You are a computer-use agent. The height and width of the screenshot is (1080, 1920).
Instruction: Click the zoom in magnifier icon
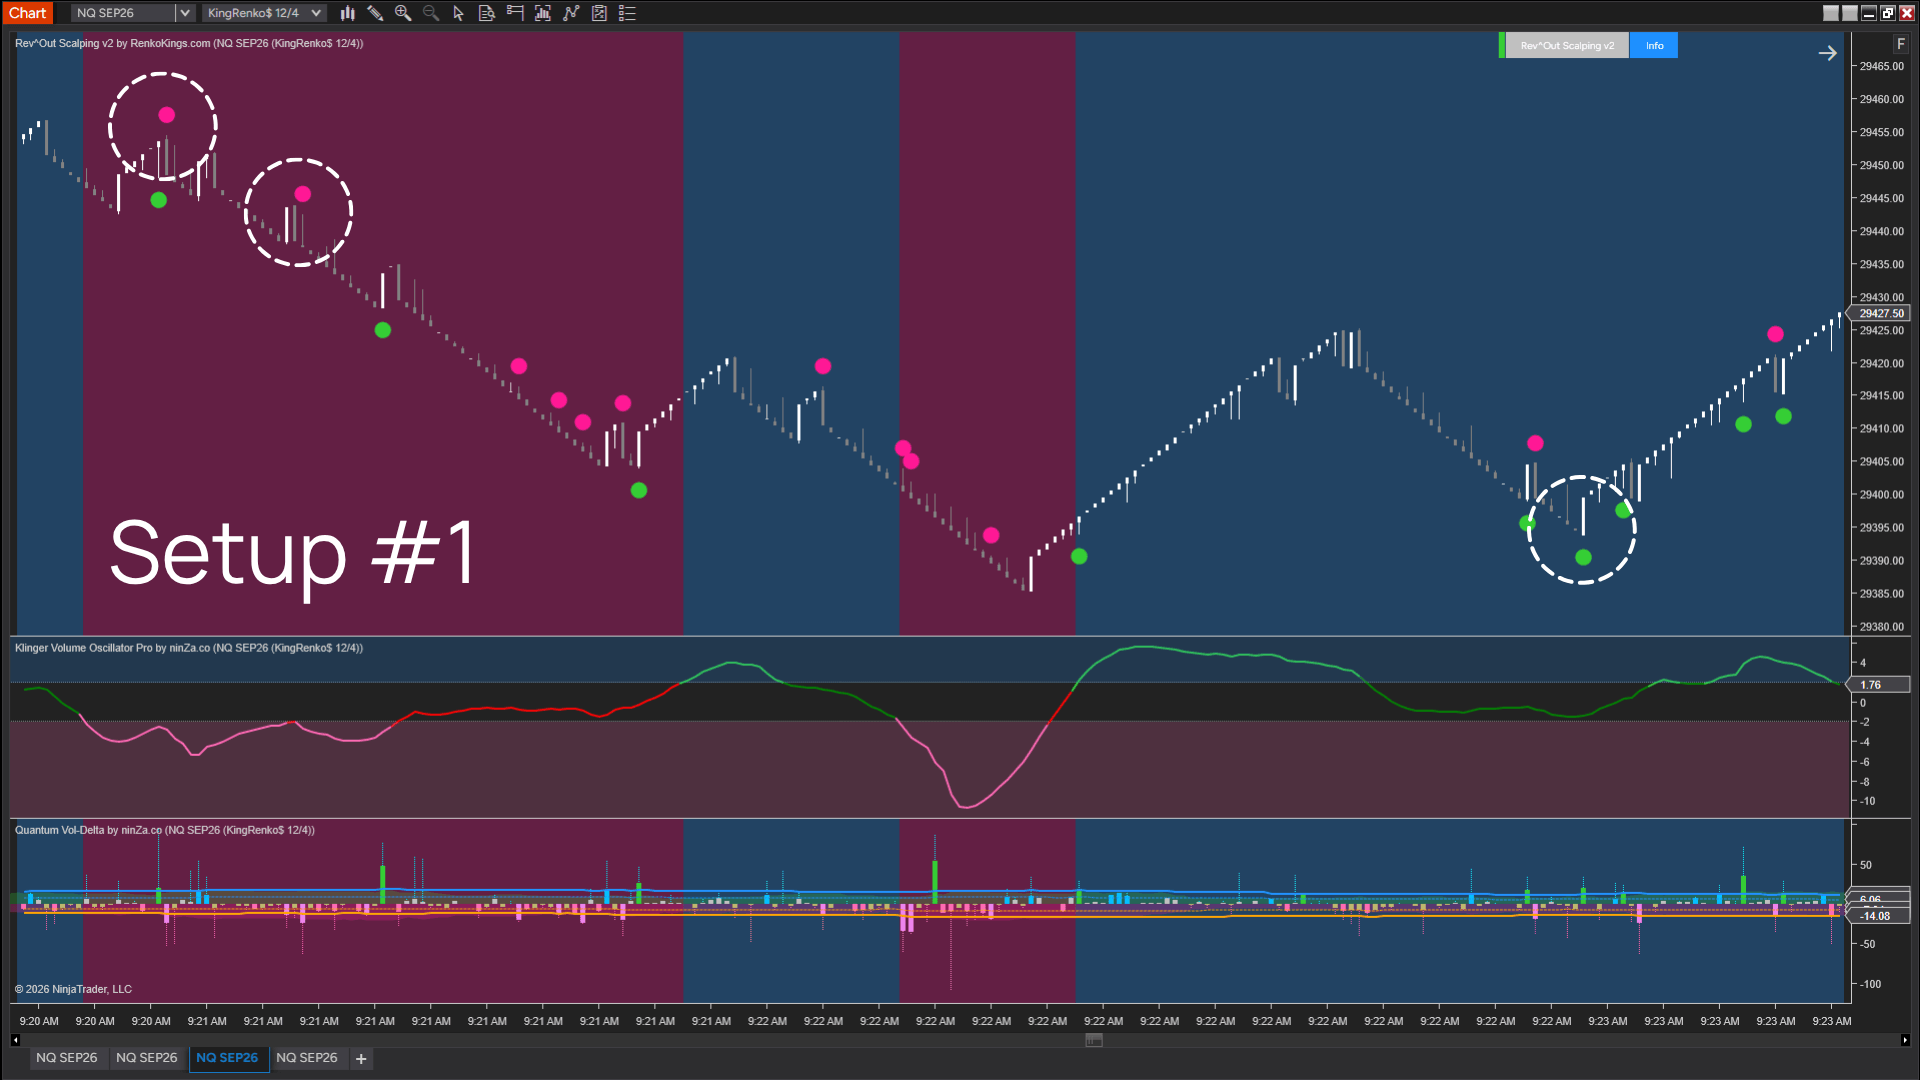403,13
